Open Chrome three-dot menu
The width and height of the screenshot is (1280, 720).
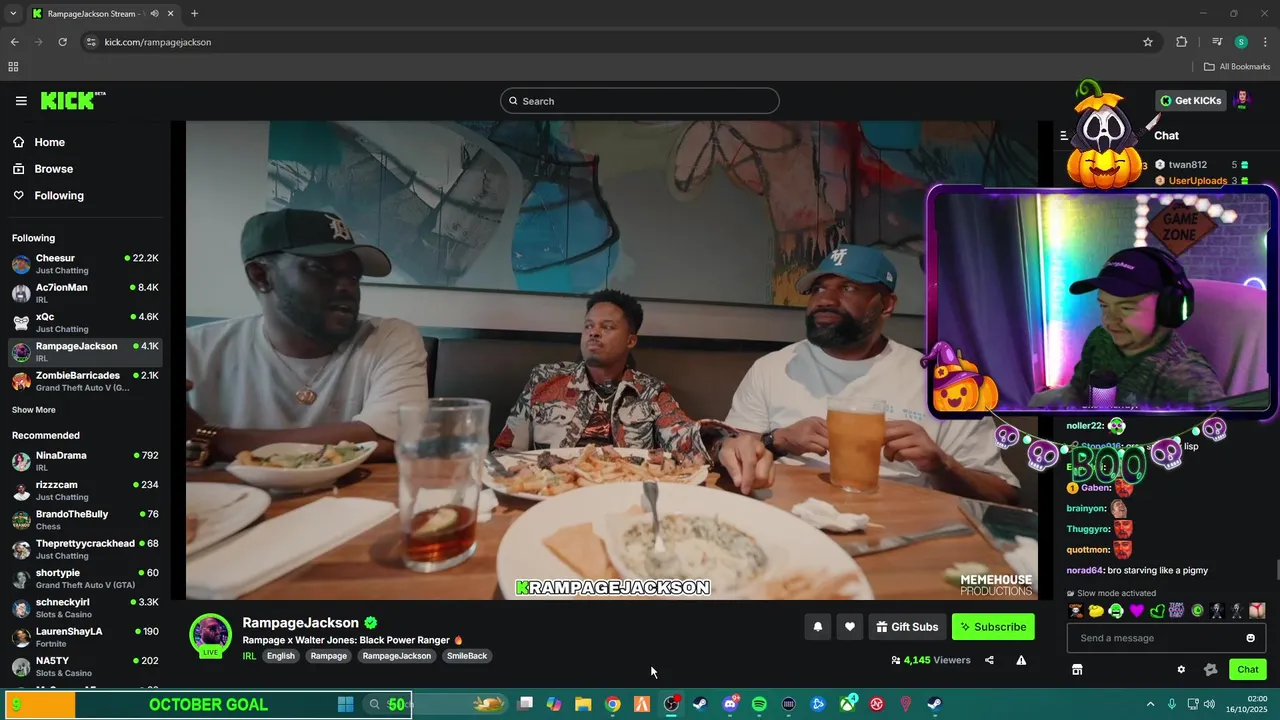click(1265, 42)
